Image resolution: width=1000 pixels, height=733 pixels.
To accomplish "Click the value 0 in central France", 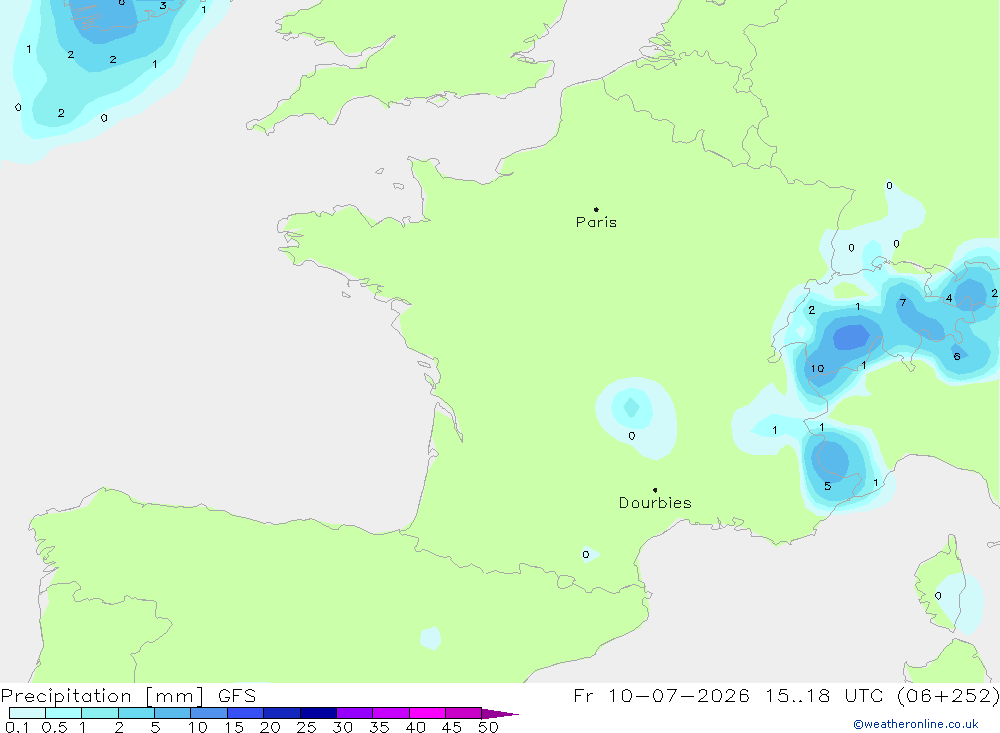I will [x=631, y=436].
